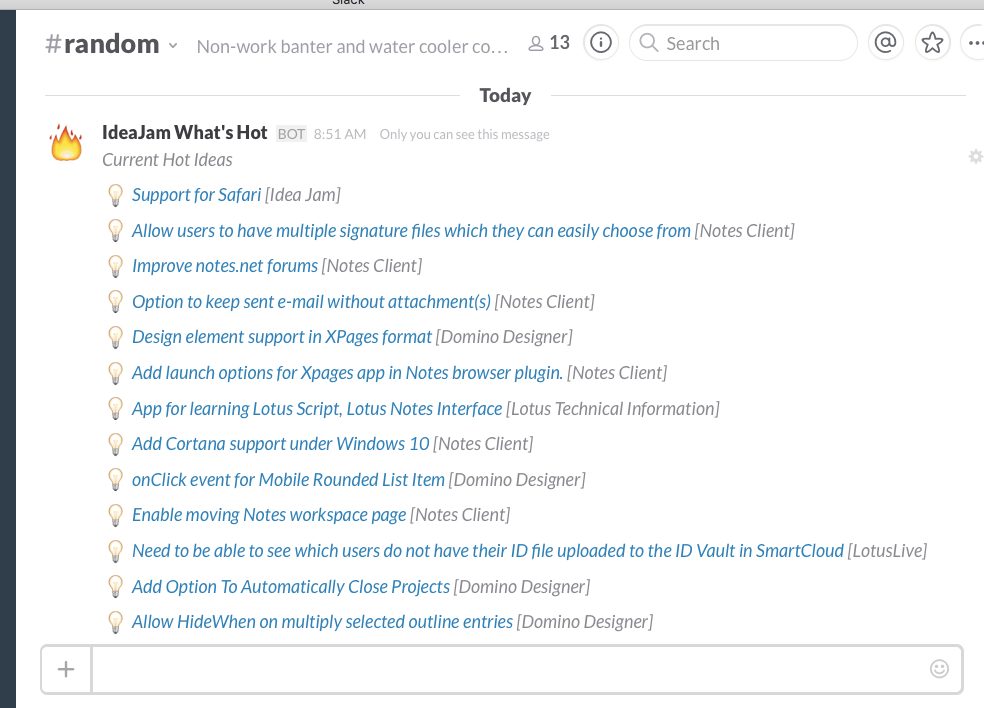View channel members count icon
Viewport: 984px width, 708px height.
point(549,43)
